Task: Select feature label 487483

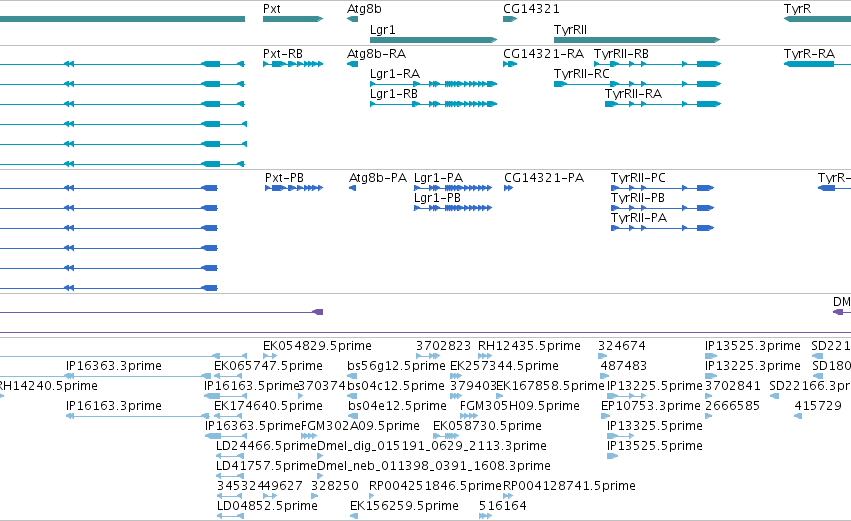Action: (624, 366)
